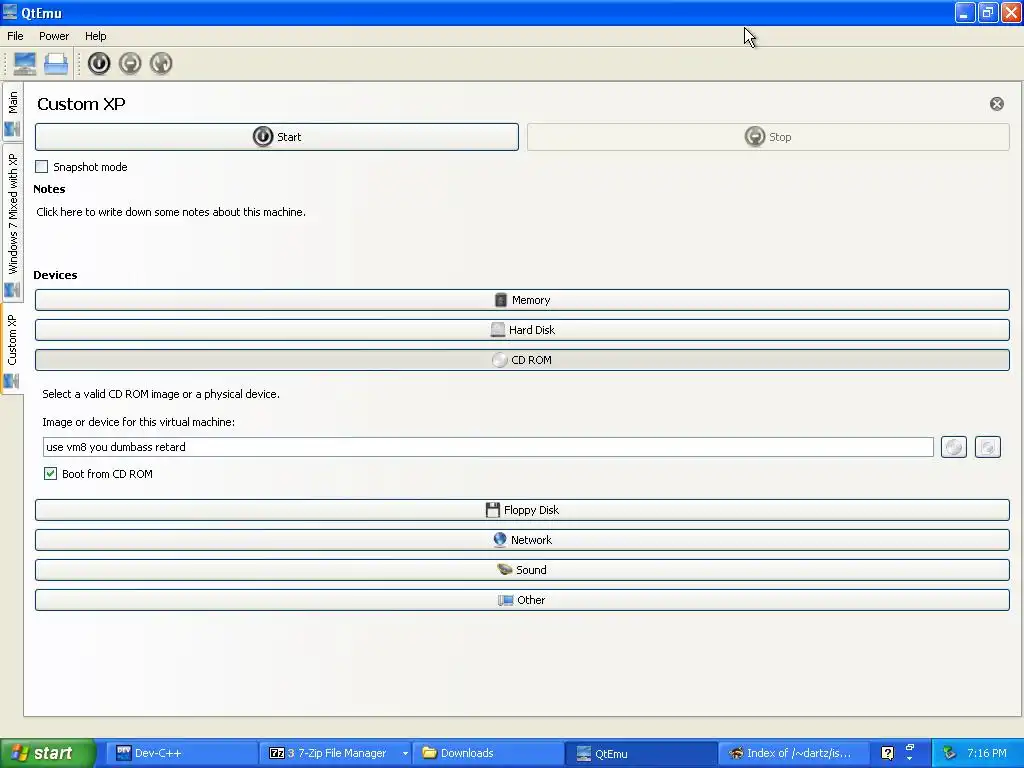Click the taskbar clock showing 7:16 PM

[987, 753]
